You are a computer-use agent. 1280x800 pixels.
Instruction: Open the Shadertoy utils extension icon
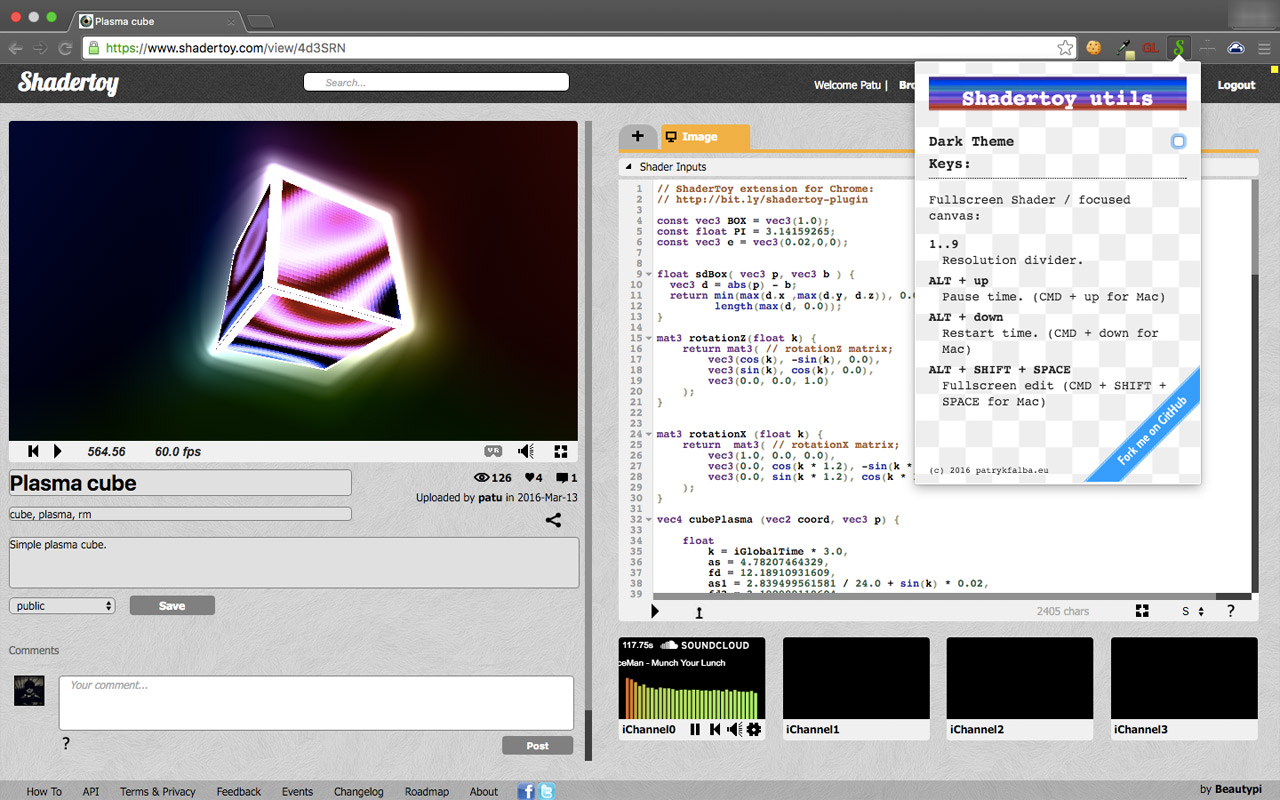1178,46
